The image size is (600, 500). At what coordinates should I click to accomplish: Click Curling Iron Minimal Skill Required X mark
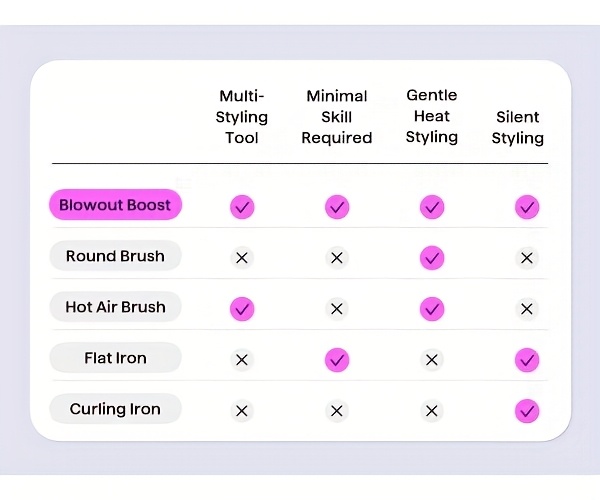pyautogui.click(x=337, y=411)
